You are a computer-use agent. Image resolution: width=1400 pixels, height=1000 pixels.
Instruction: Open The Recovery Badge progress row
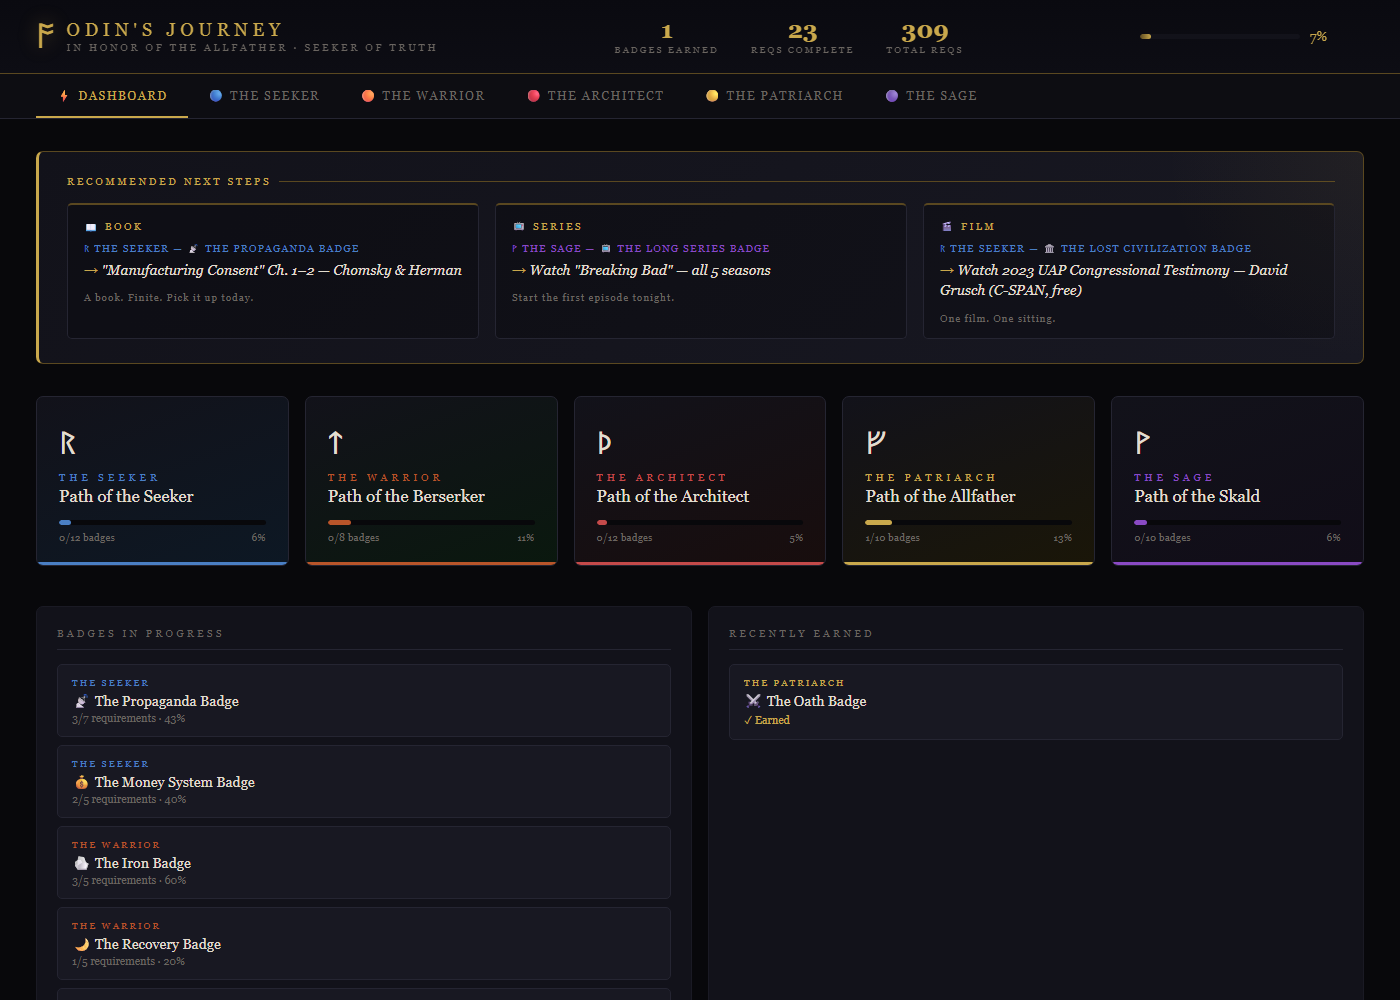(x=364, y=944)
